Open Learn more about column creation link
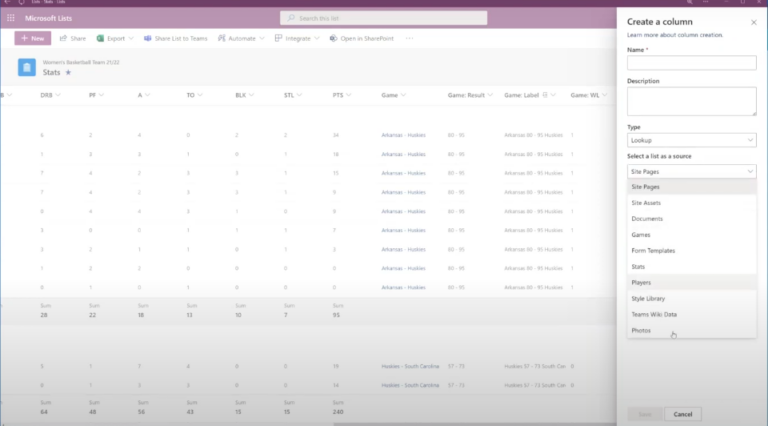Image resolution: width=768 pixels, height=426 pixels. (675, 35)
